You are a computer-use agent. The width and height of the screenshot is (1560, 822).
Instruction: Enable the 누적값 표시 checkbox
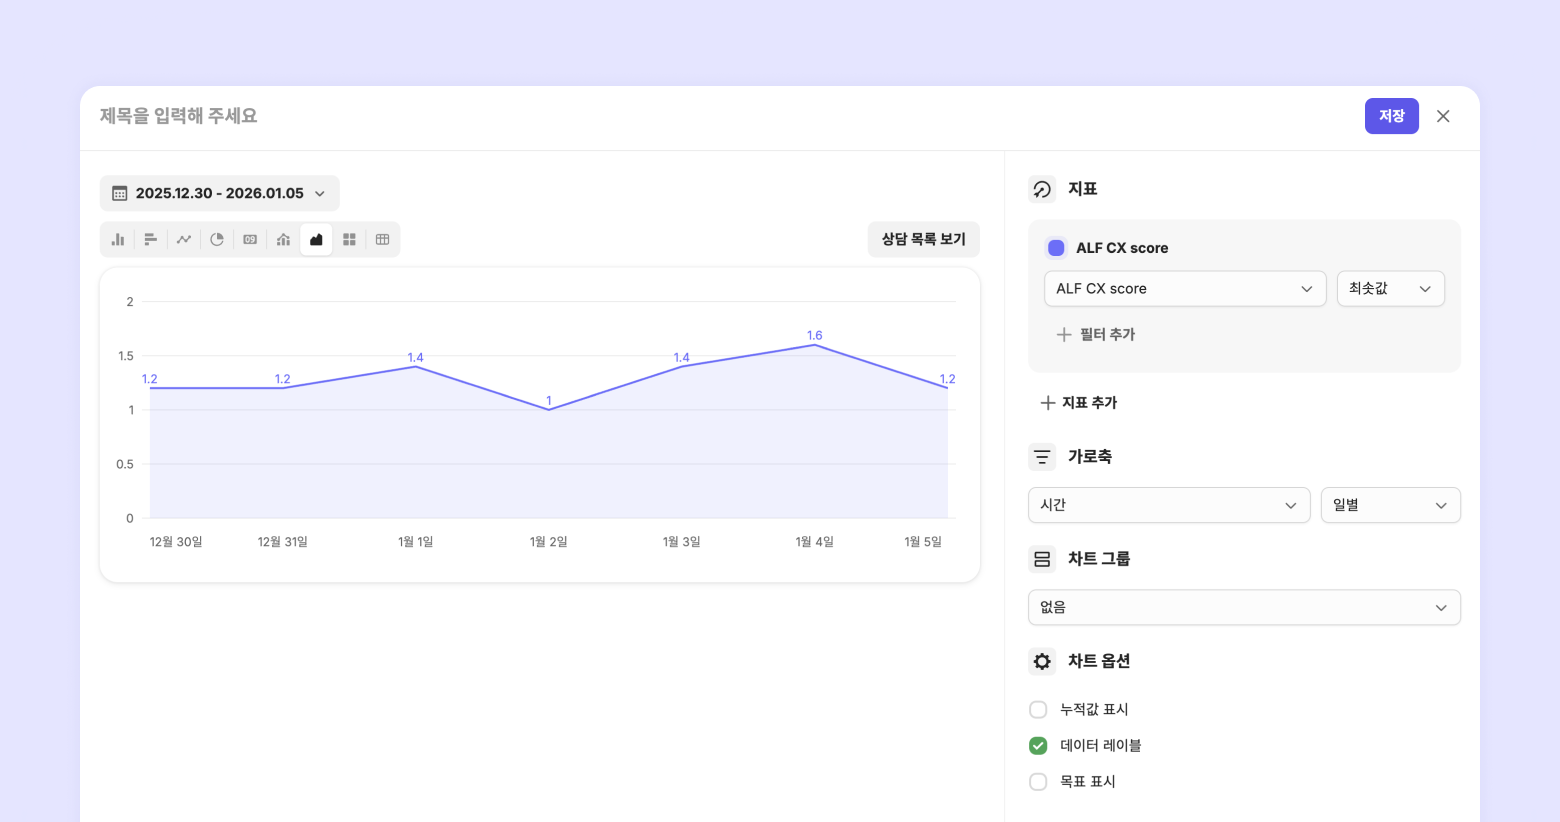(1038, 710)
